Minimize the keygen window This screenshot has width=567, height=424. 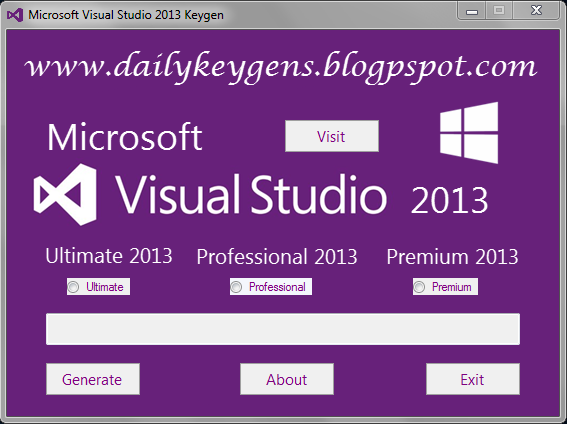pyautogui.click(x=472, y=10)
